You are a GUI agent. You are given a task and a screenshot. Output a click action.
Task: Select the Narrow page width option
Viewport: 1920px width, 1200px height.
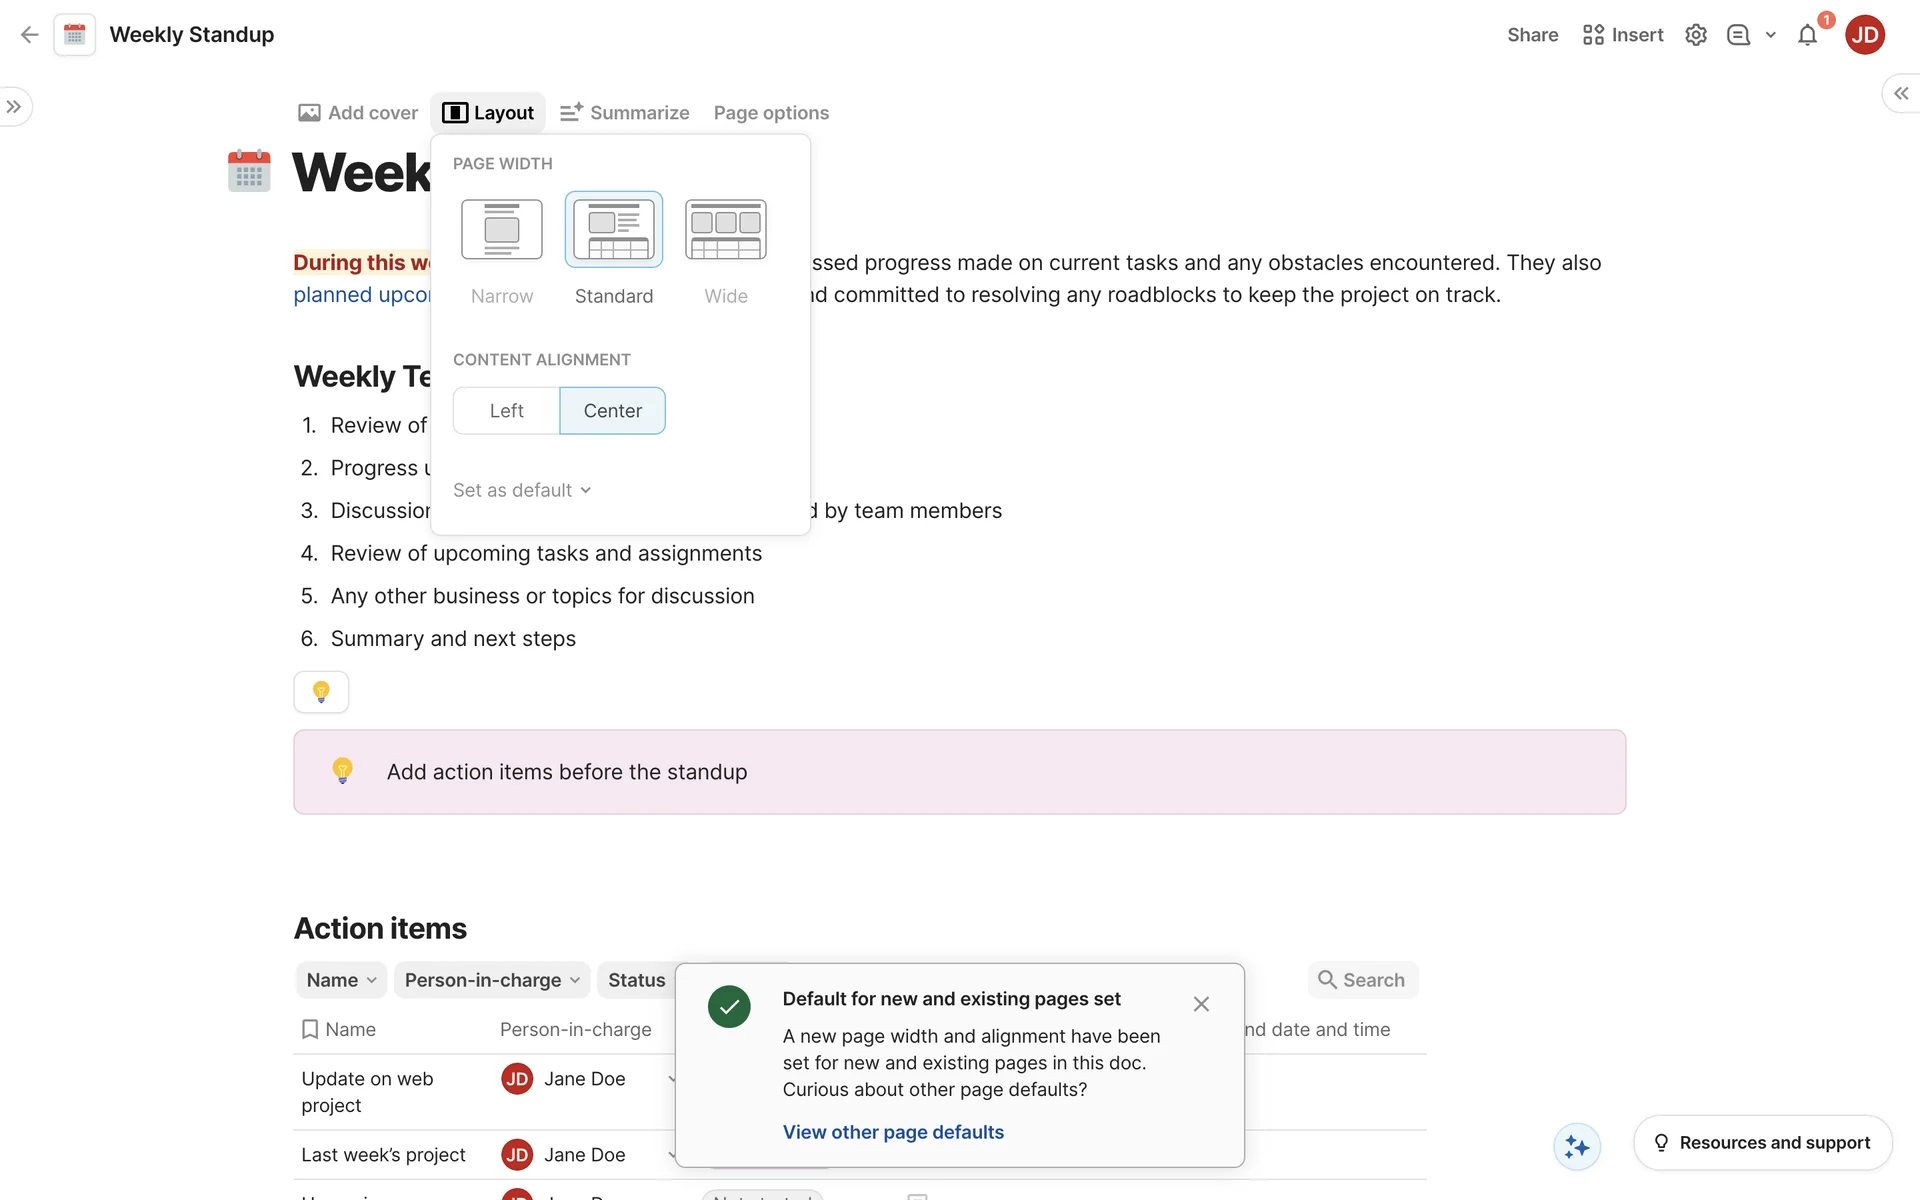coord(502,230)
